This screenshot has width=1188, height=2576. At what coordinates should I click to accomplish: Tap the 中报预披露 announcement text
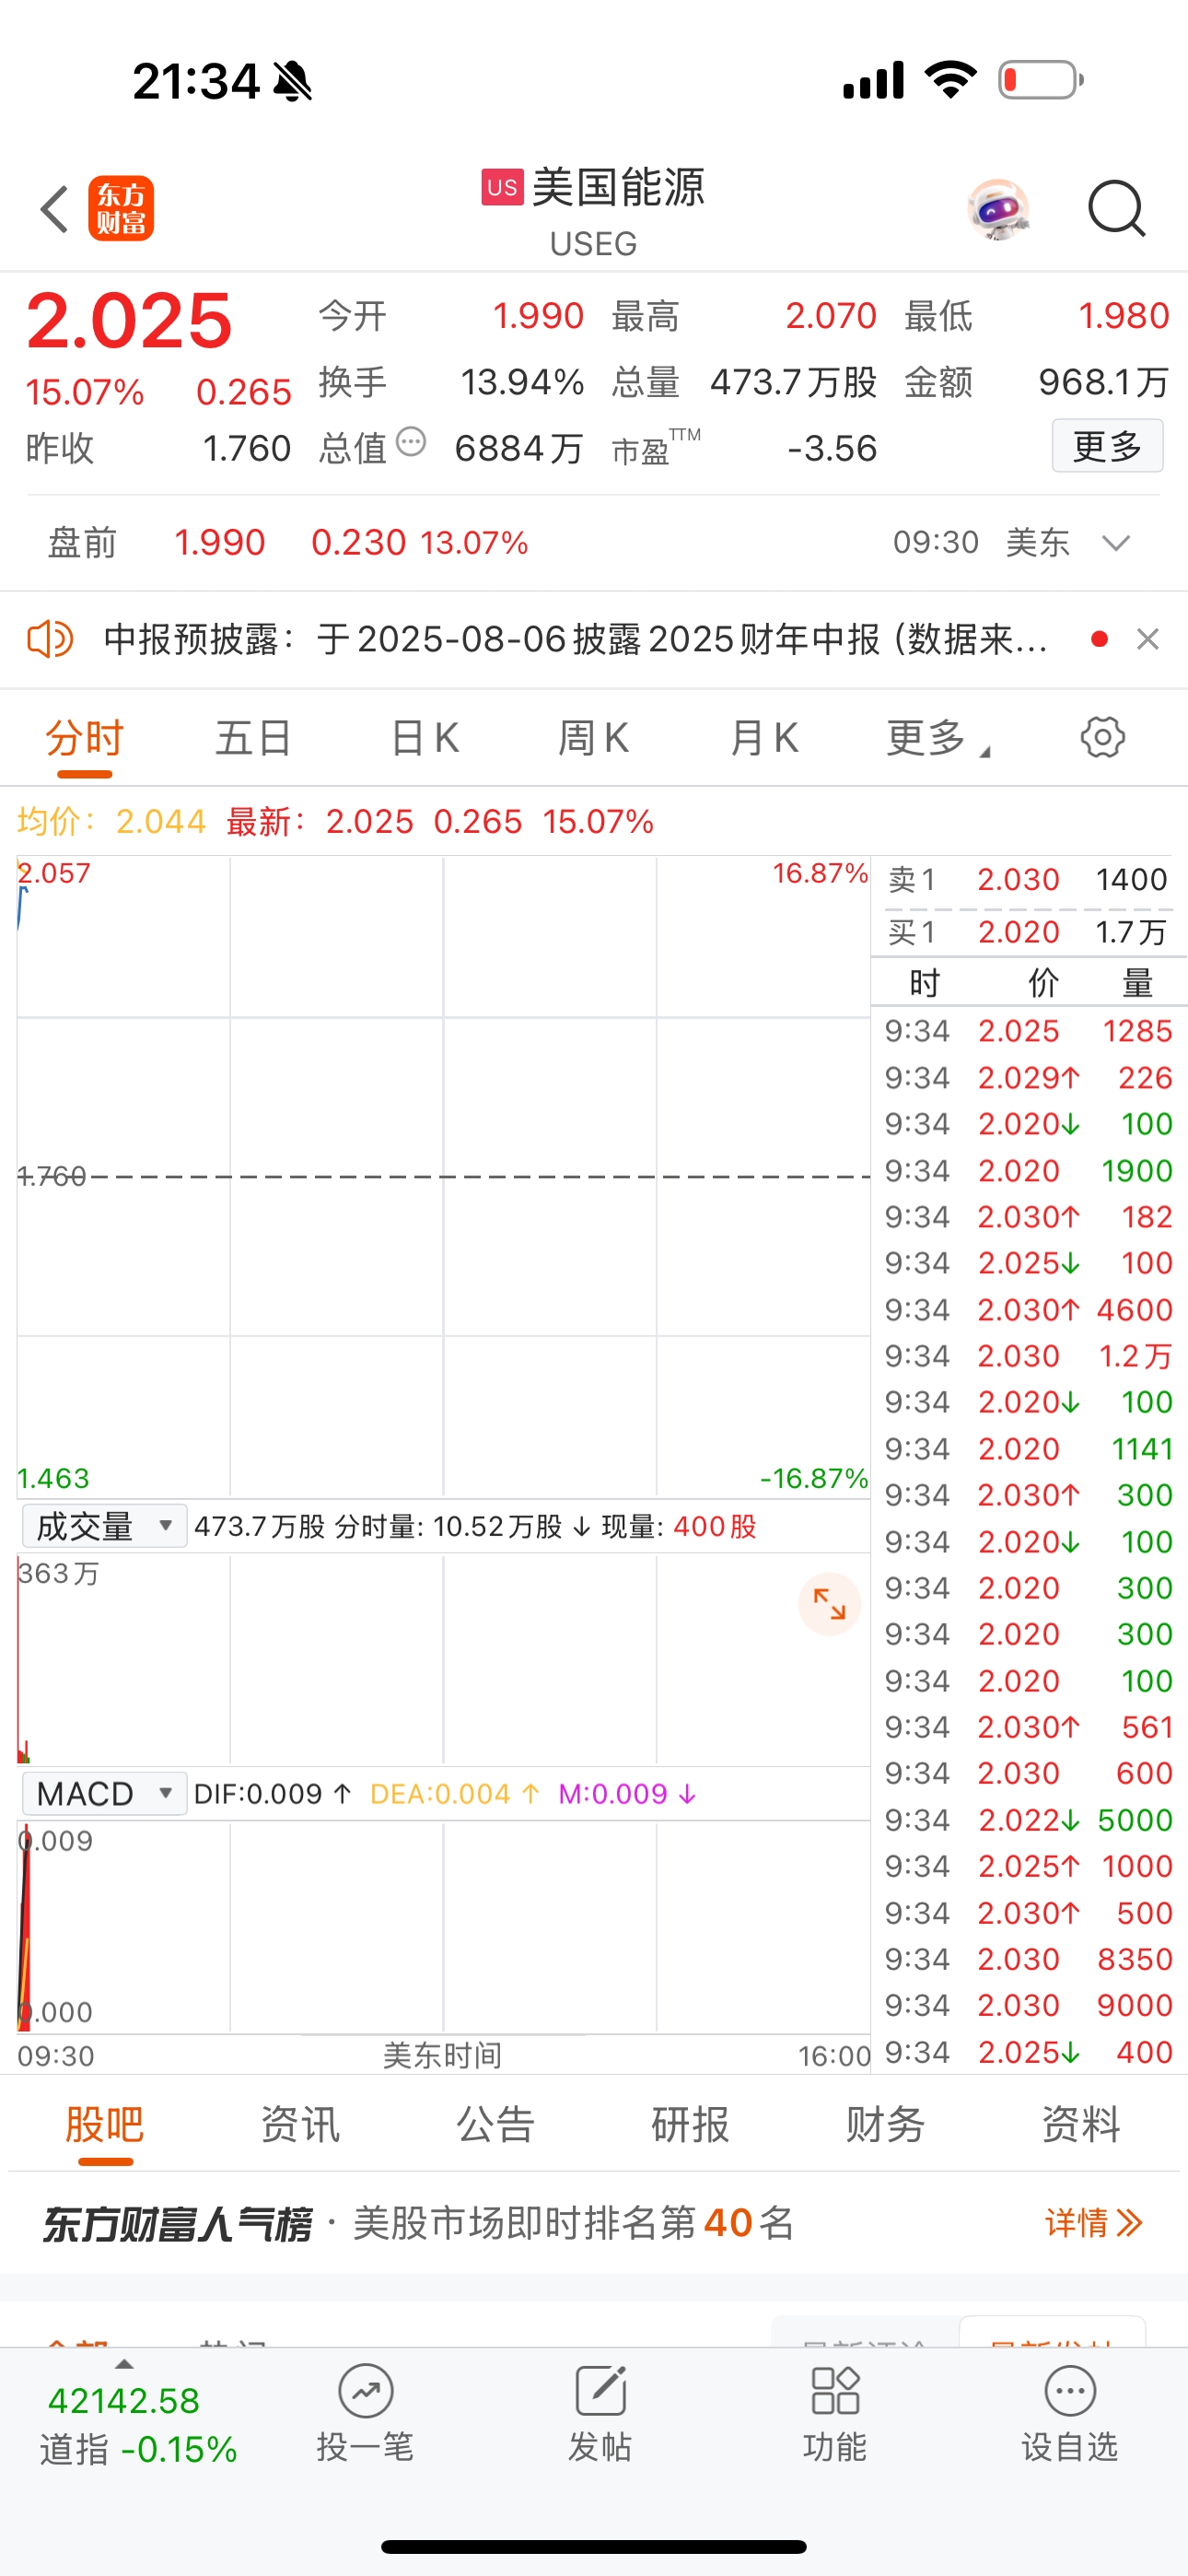(x=576, y=639)
